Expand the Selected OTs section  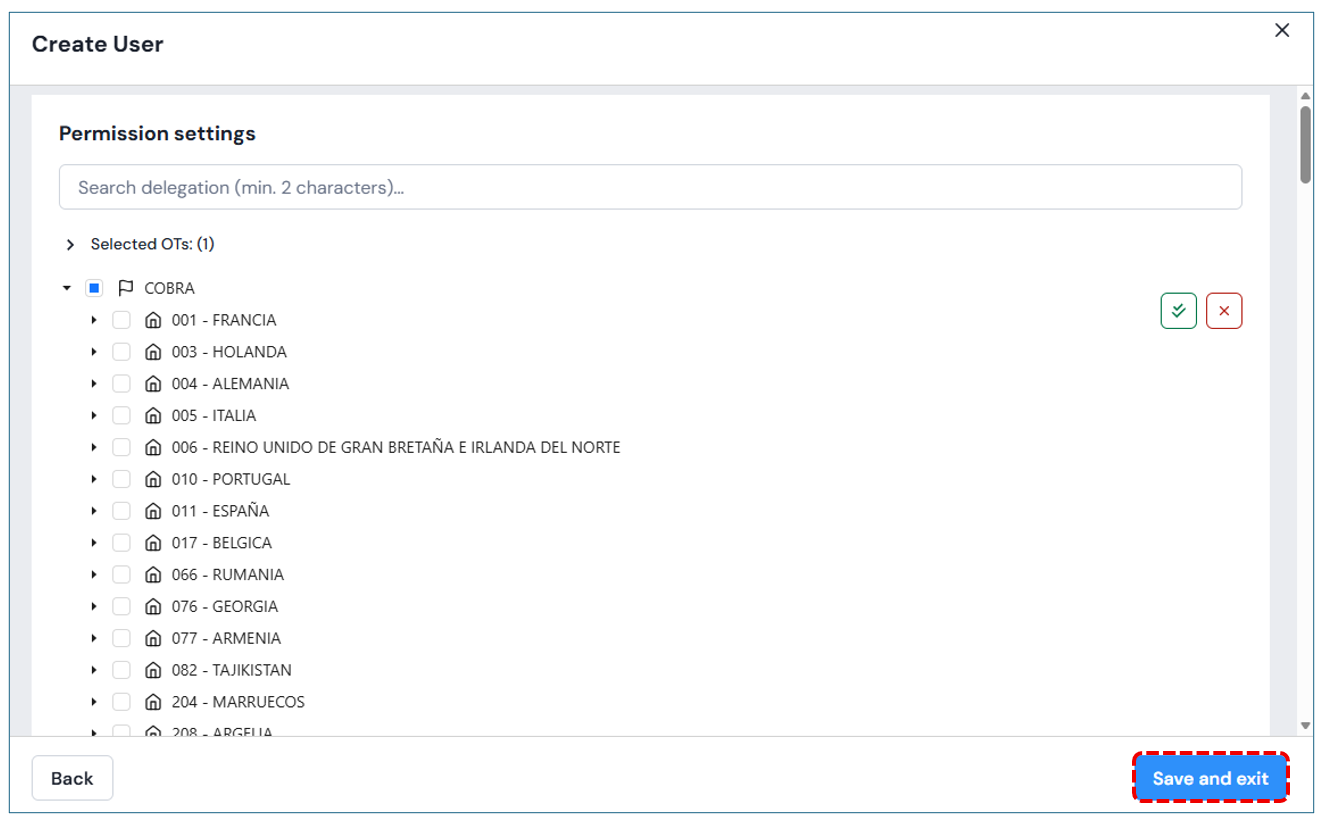coord(70,244)
